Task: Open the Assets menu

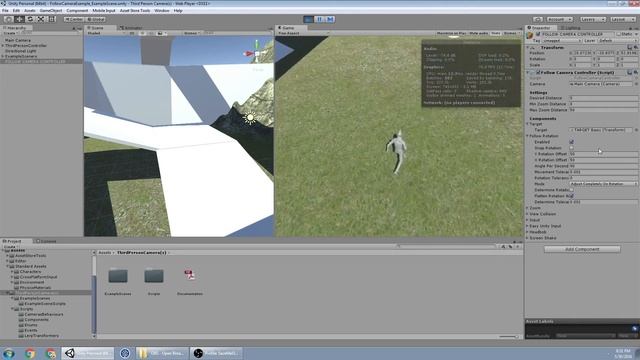Action: 30,11
